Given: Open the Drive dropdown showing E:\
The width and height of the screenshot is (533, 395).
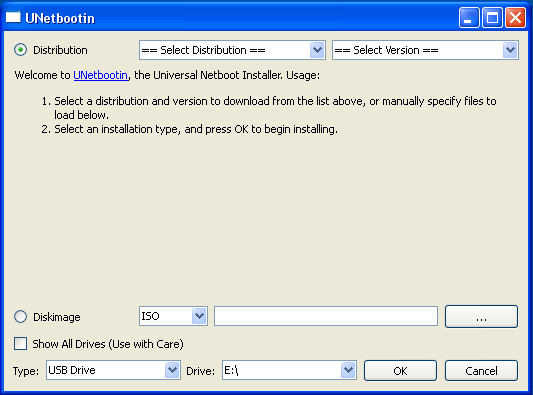Looking at the screenshot, I should [x=289, y=370].
